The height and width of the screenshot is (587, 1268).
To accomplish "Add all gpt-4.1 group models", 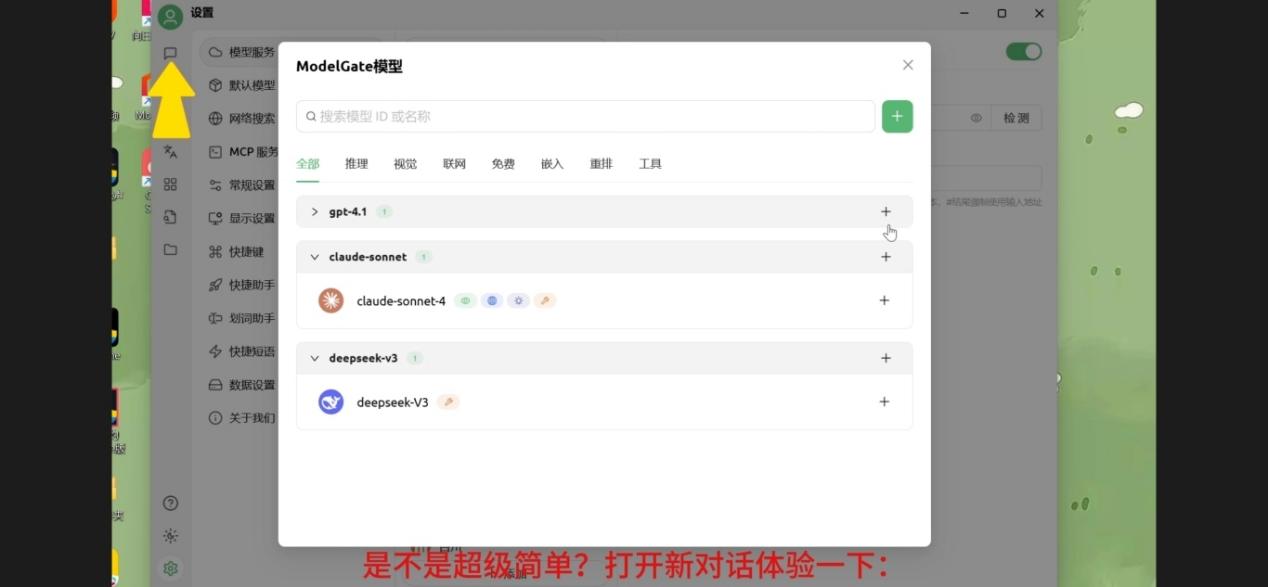I will coord(886,212).
